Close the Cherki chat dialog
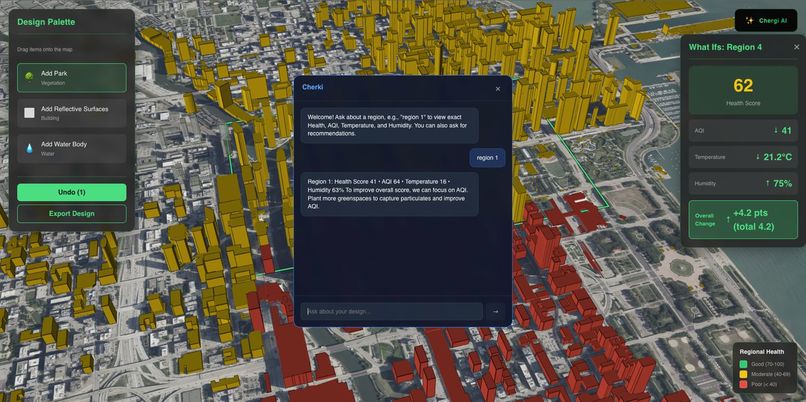The width and height of the screenshot is (806, 402). pyautogui.click(x=498, y=89)
